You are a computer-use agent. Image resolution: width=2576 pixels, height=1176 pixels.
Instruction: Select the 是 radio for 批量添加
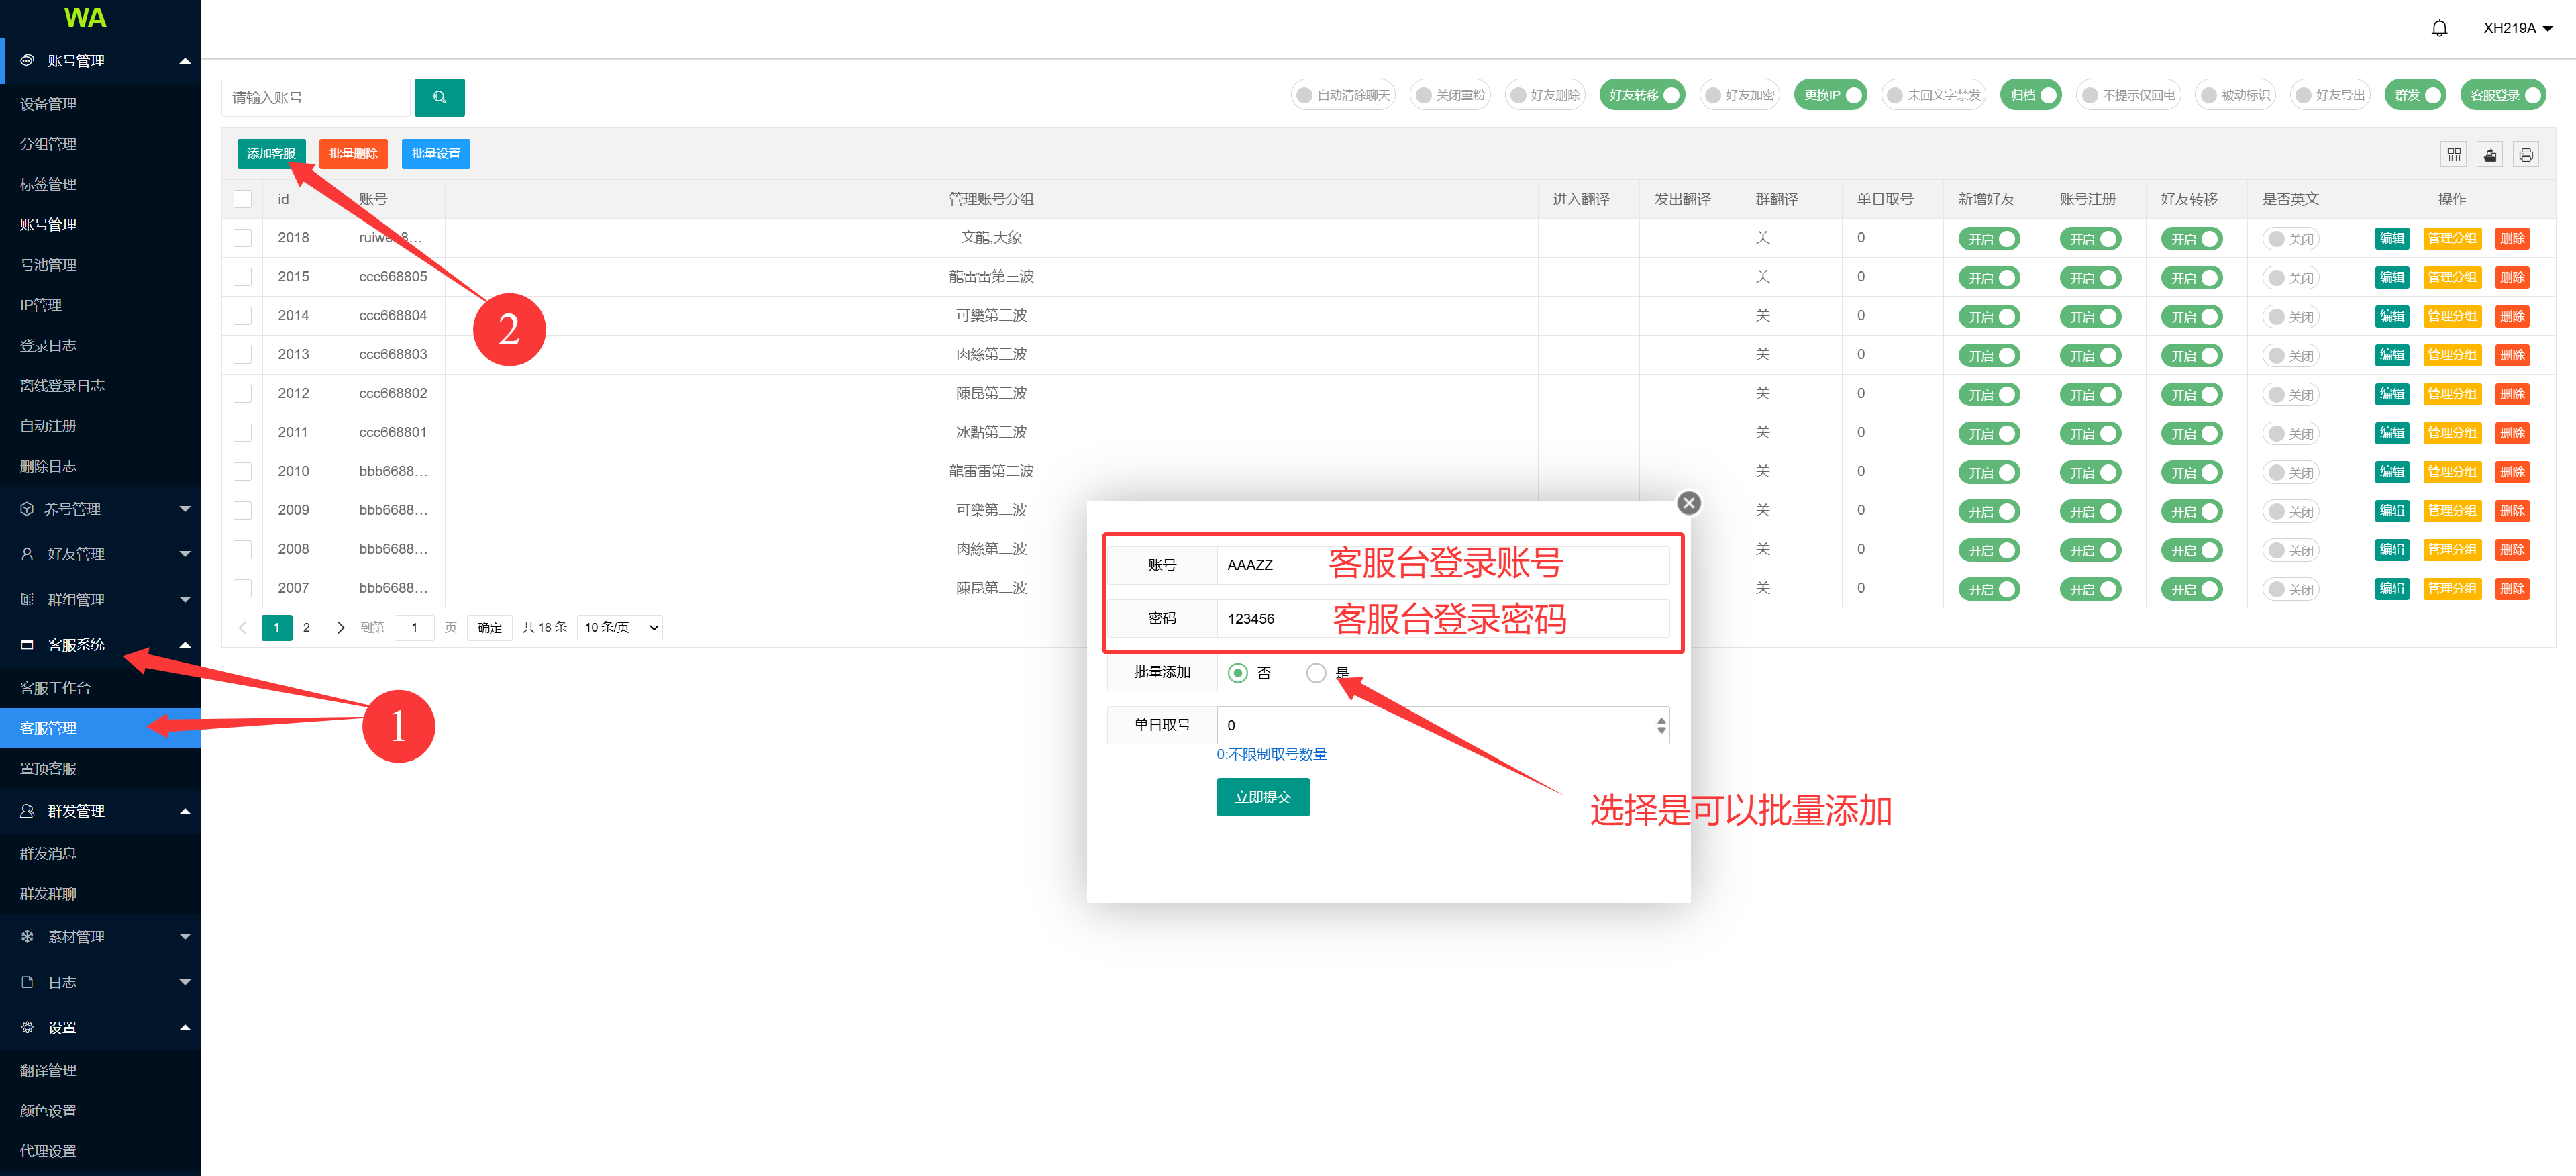1315,673
